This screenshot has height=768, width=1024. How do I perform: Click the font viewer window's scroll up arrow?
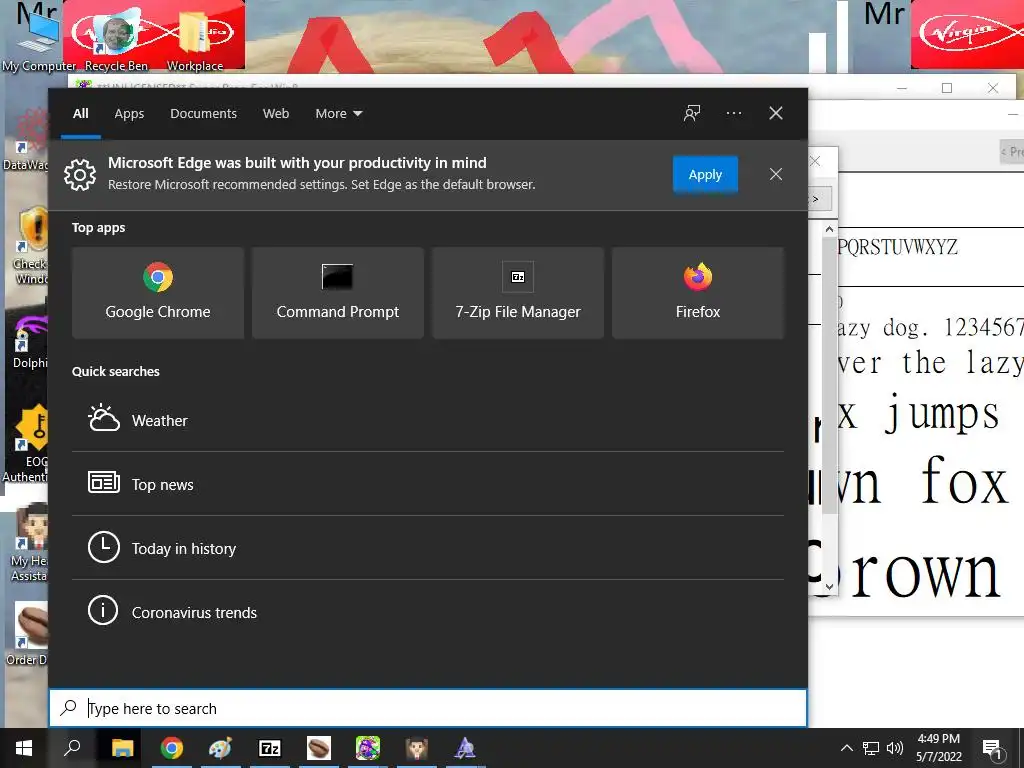pyautogui.click(x=829, y=229)
